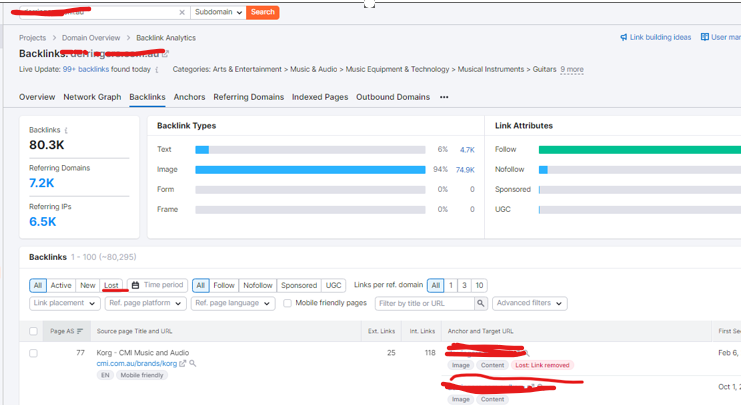Clear the domain search field X
This screenshot has height=405, width=741.
(182, 12)
